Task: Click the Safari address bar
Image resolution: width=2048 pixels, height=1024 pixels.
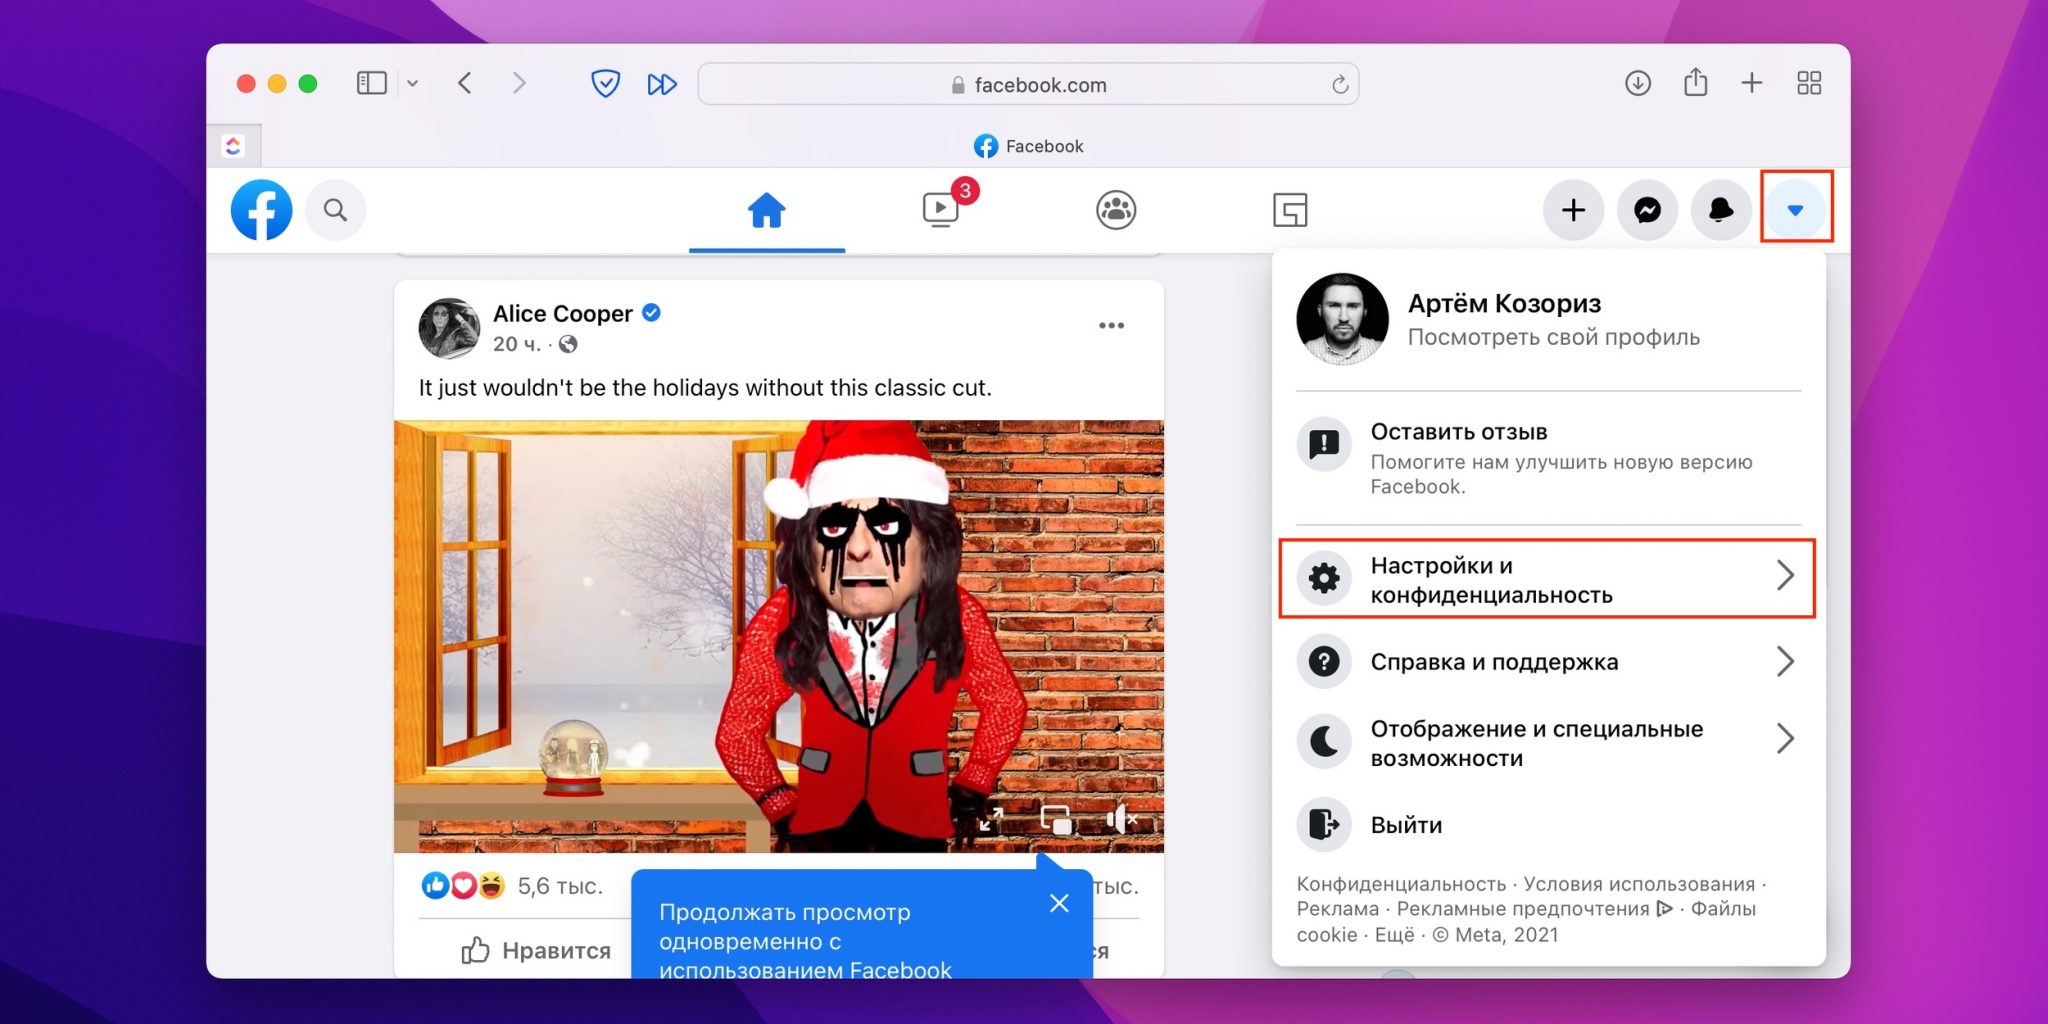Action: pyautogui.click(x=1028, y=85)
